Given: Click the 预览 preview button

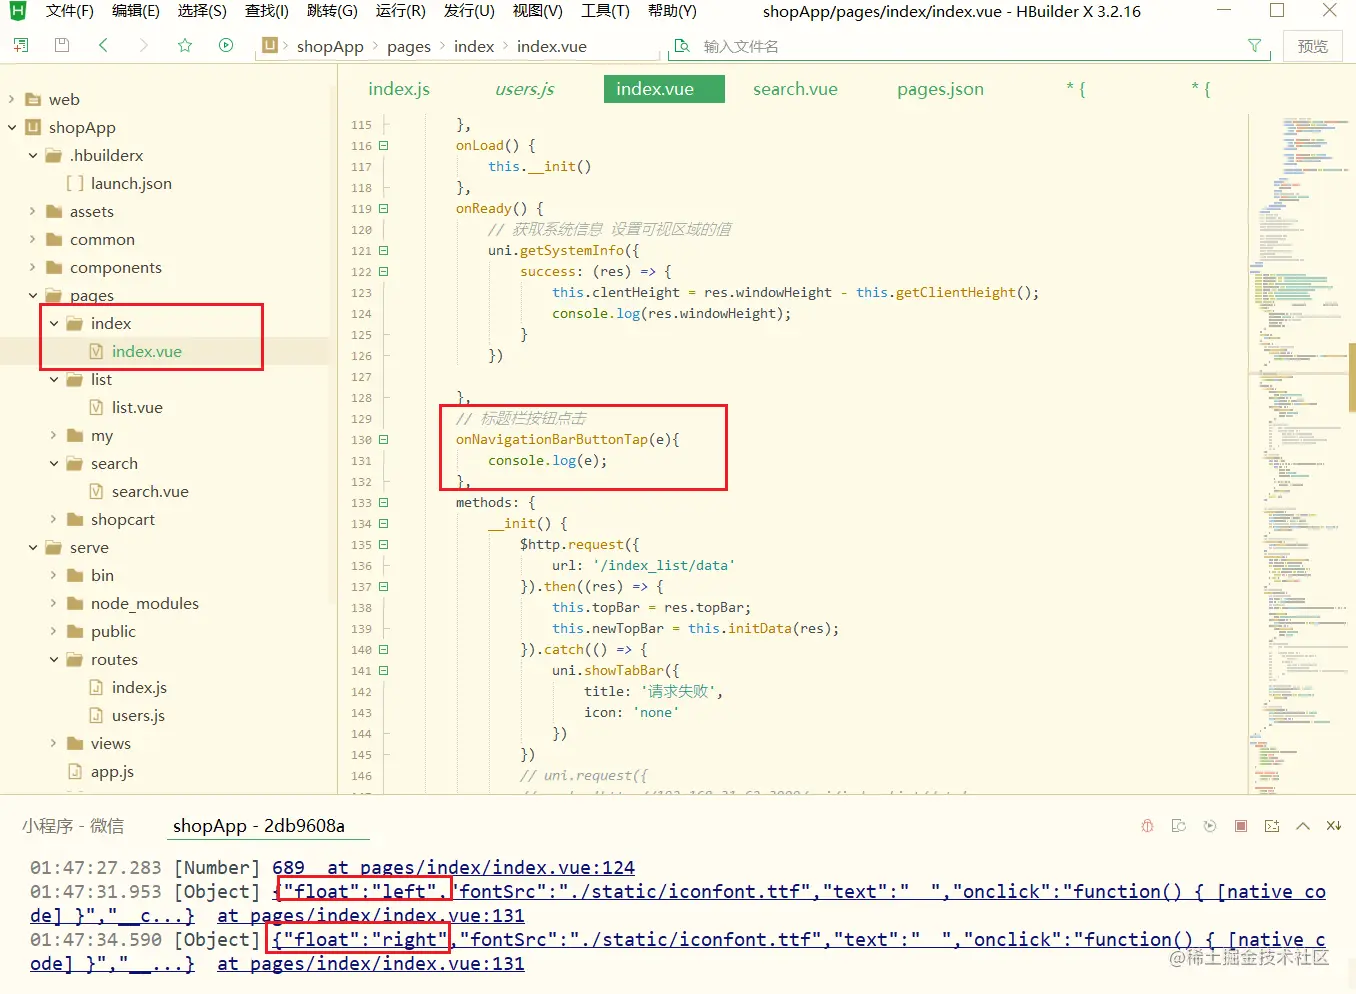Looking at the screenshot, I should click(1312, 46).
